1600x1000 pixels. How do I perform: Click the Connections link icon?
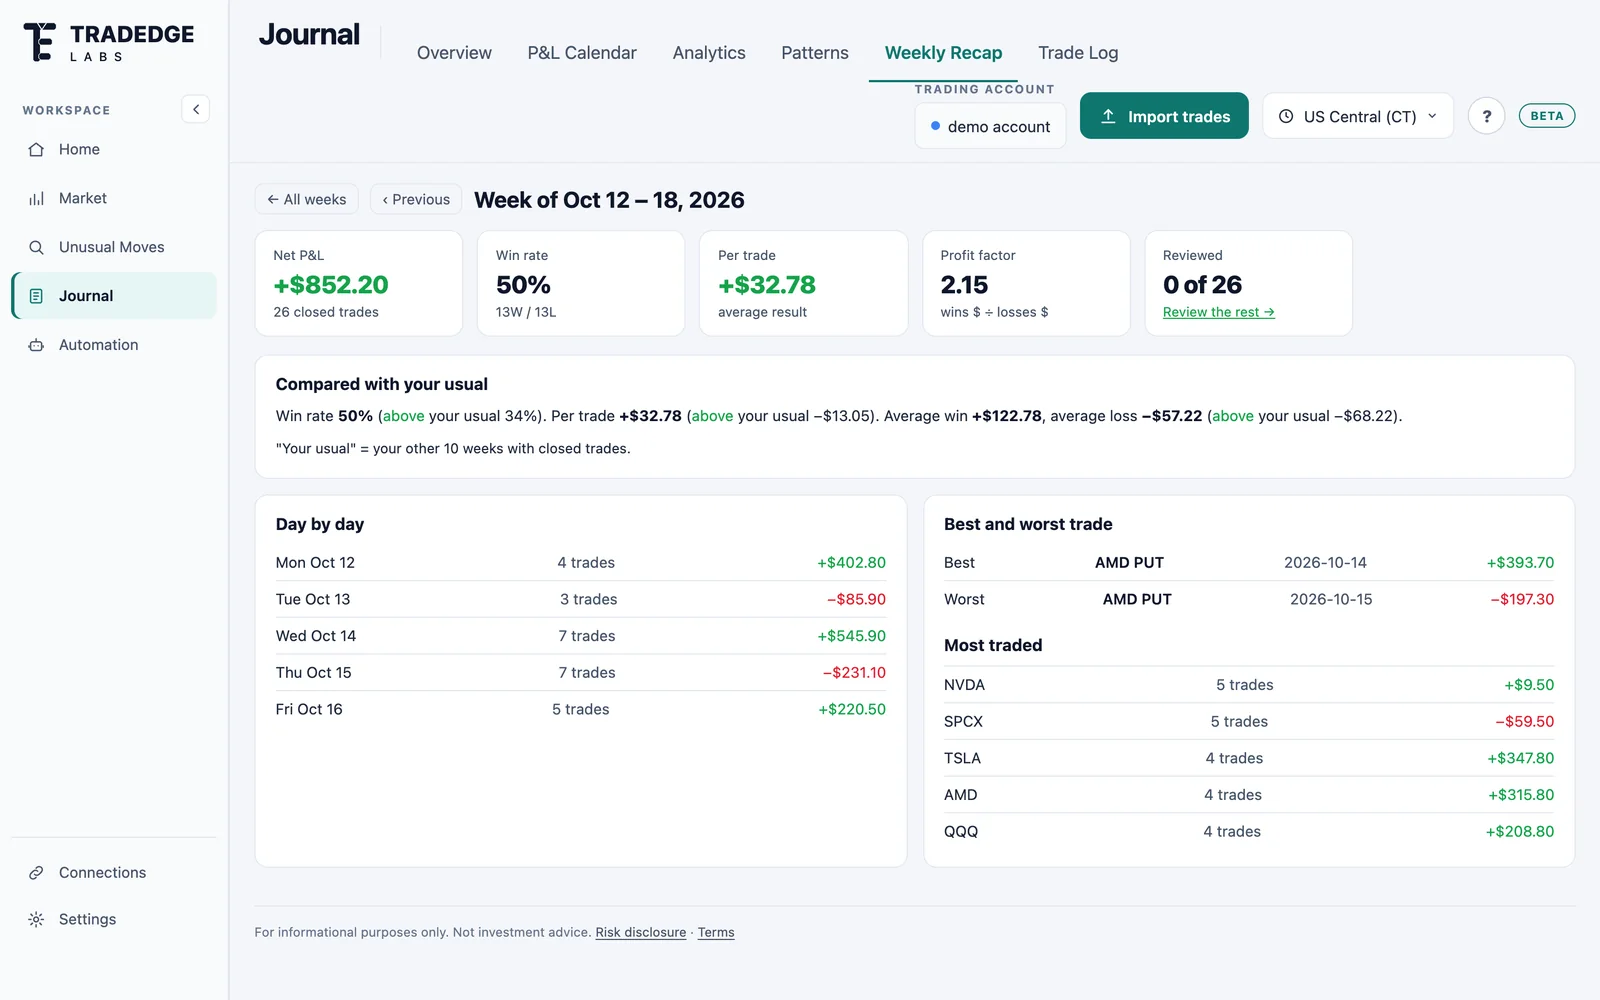pos(36,873)
